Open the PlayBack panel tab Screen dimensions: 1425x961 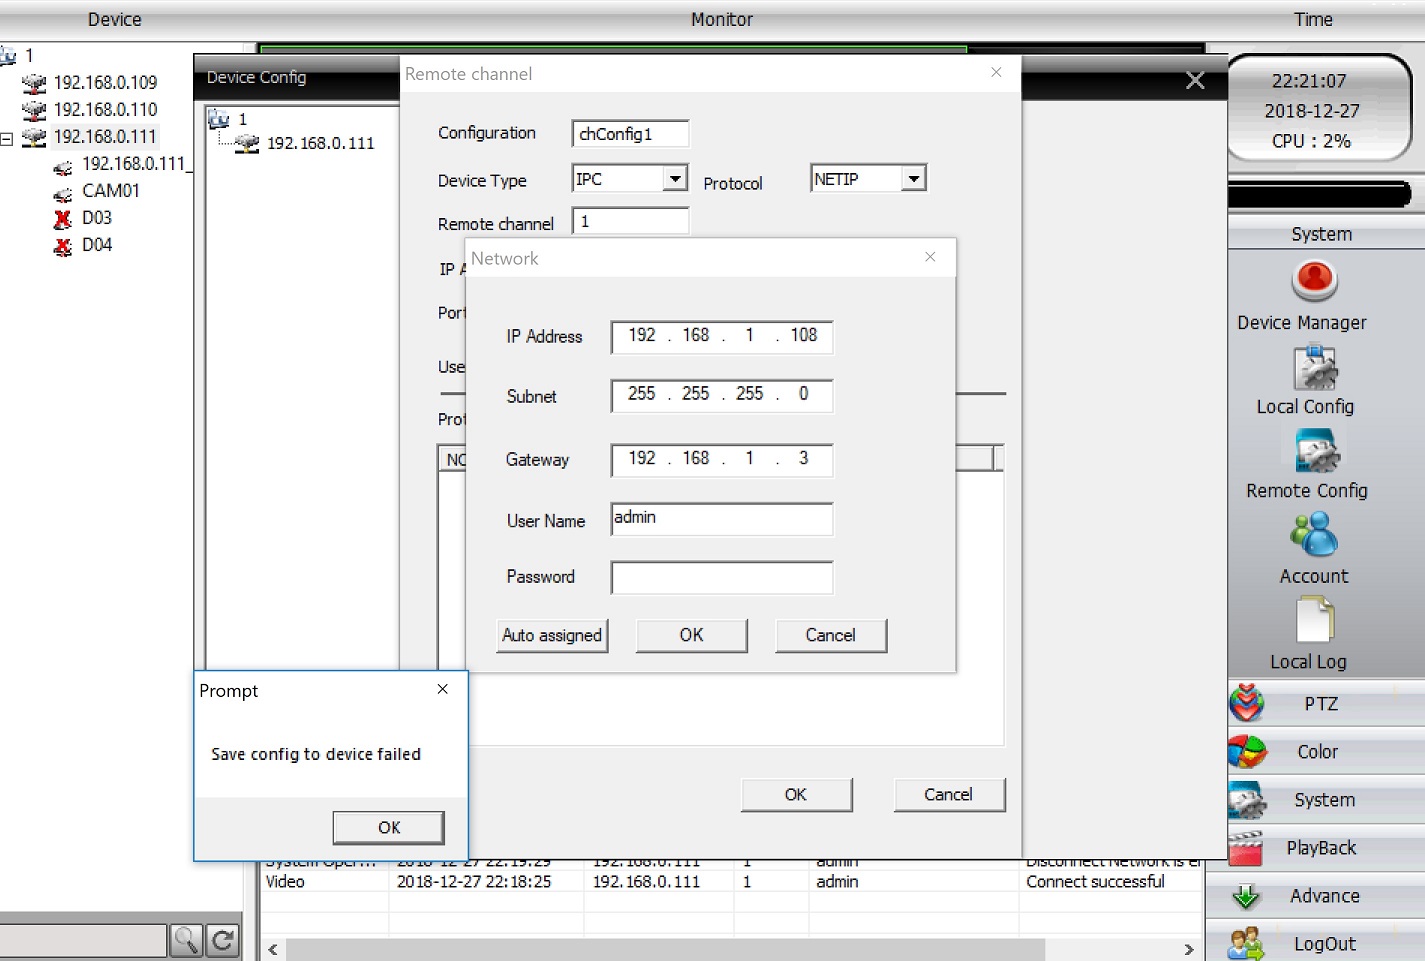(1320, 848)
